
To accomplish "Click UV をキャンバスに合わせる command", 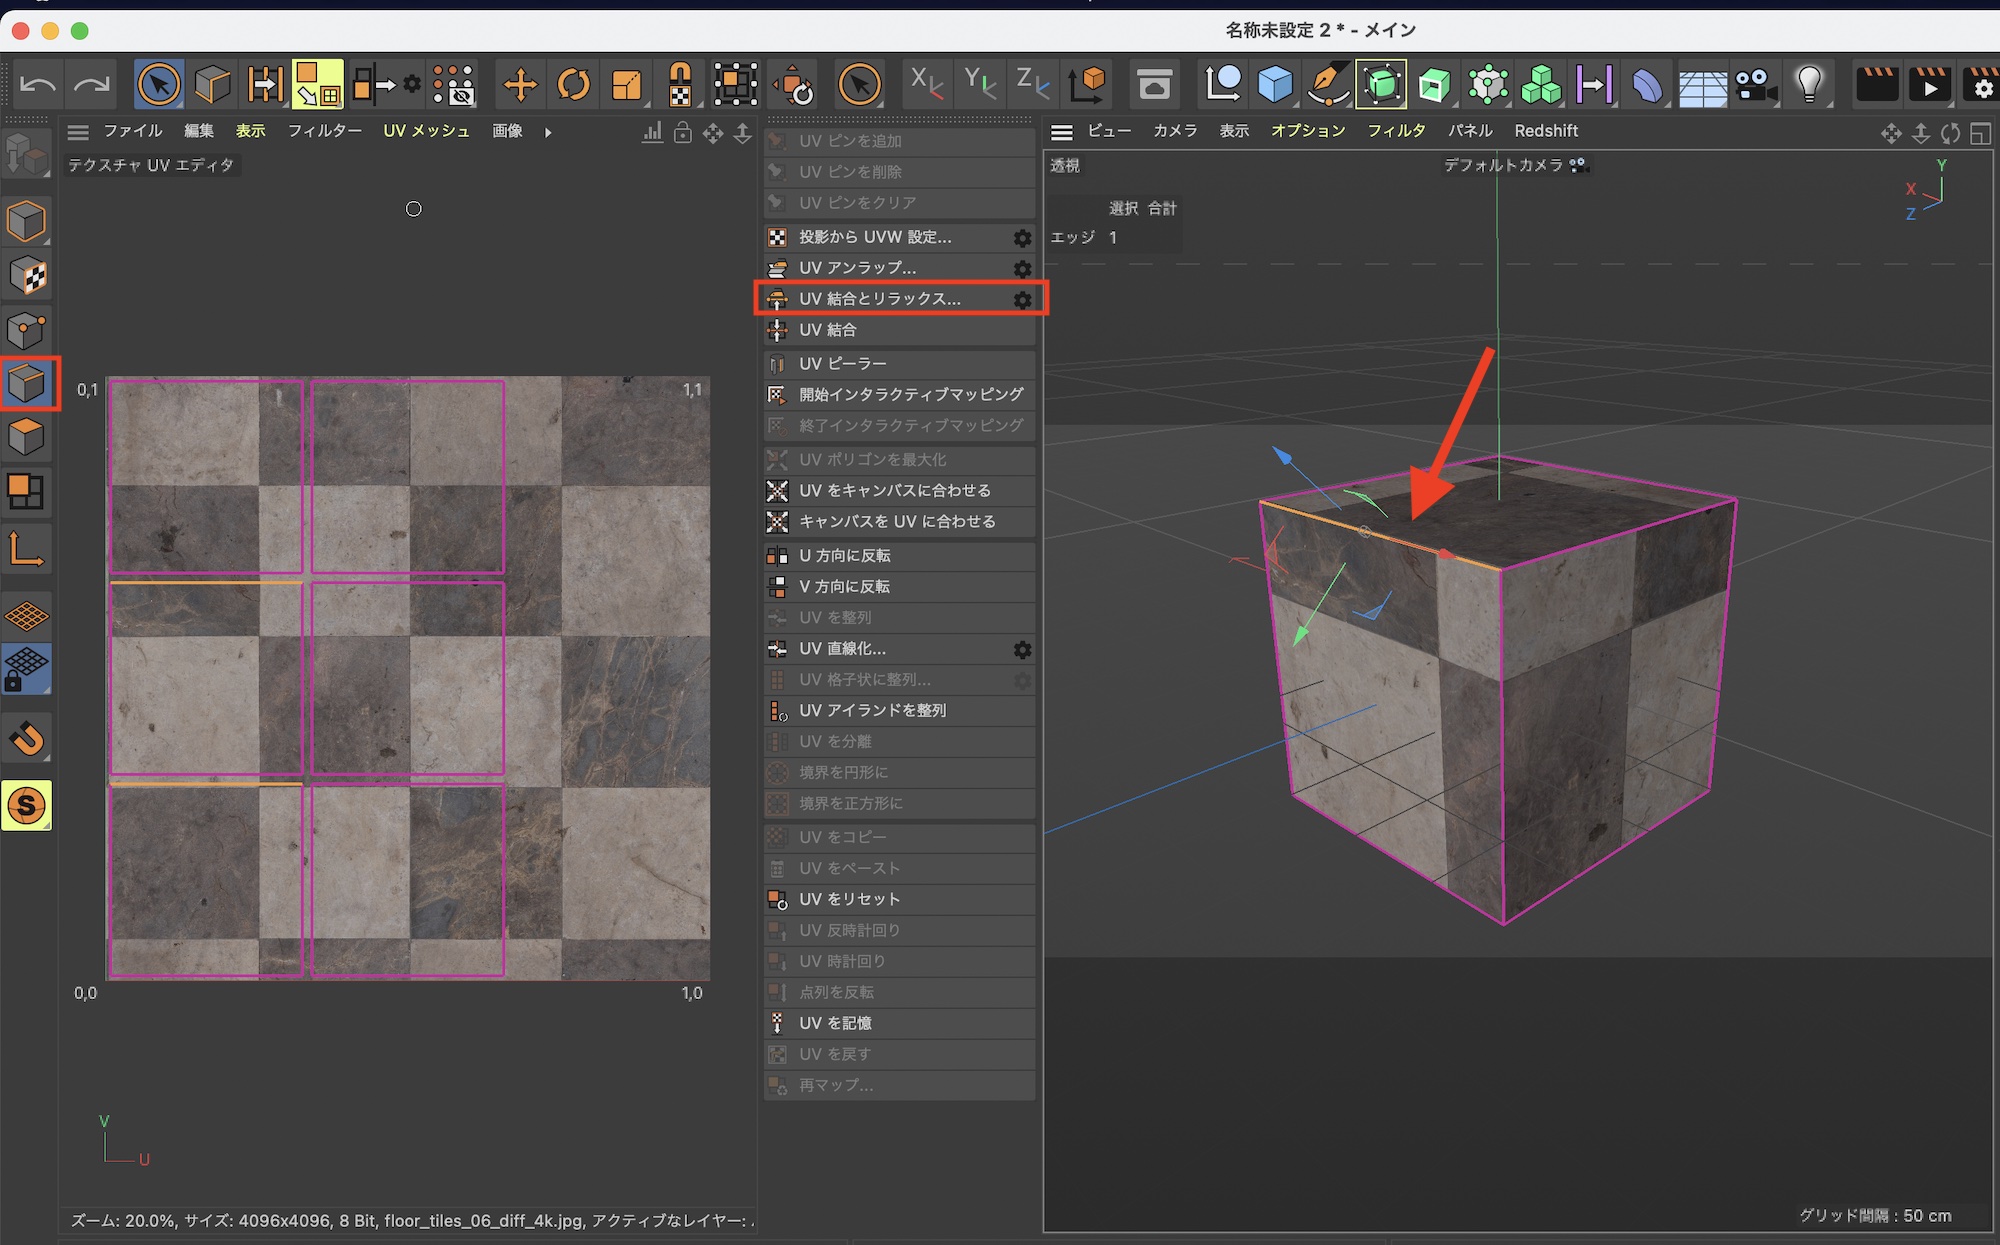I will coord(894,491).
